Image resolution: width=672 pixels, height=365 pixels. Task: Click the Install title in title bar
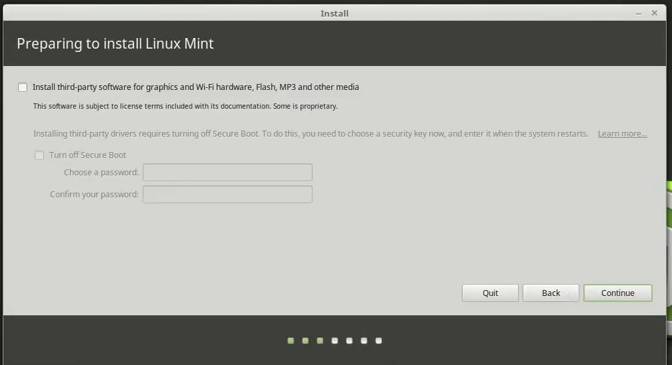[335, 13]
